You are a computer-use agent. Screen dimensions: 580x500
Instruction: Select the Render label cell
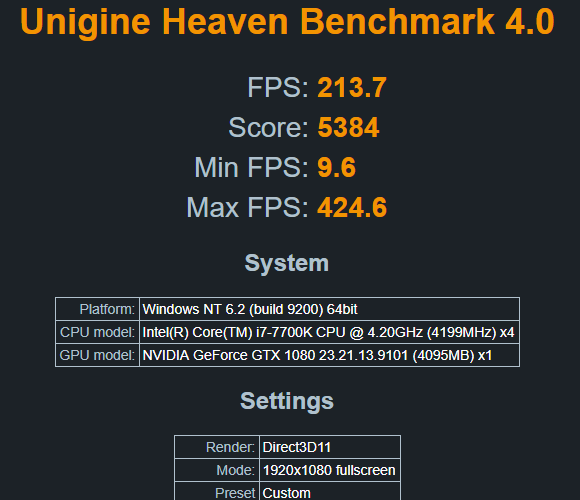[217, 447]
